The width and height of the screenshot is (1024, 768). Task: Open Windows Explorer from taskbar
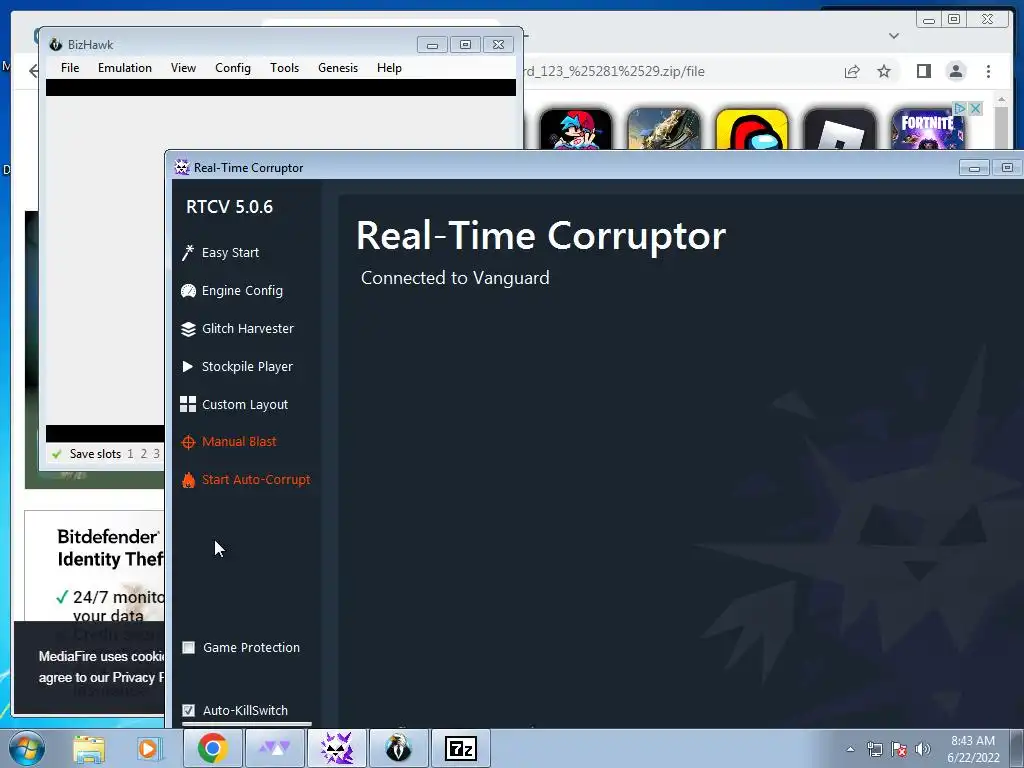pos(89,749)
